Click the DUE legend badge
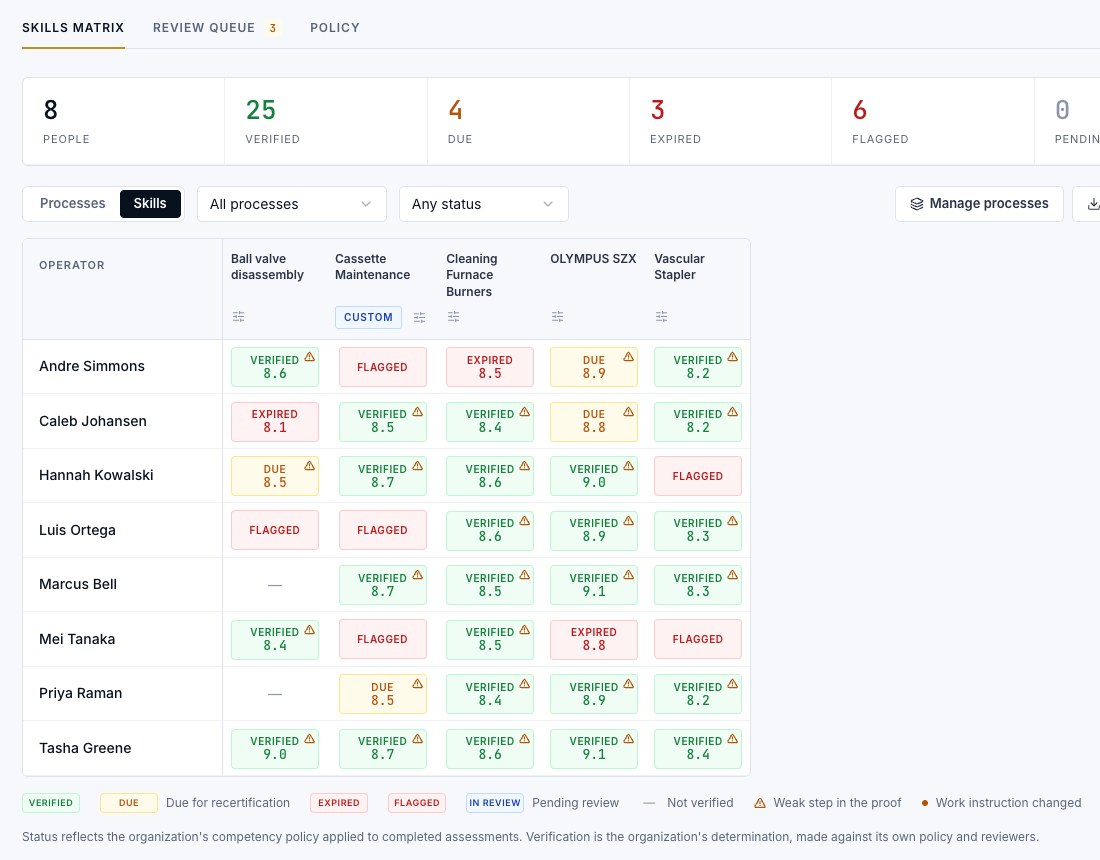1100x860 pixels. pyautogui.click(x=128, y=802)
